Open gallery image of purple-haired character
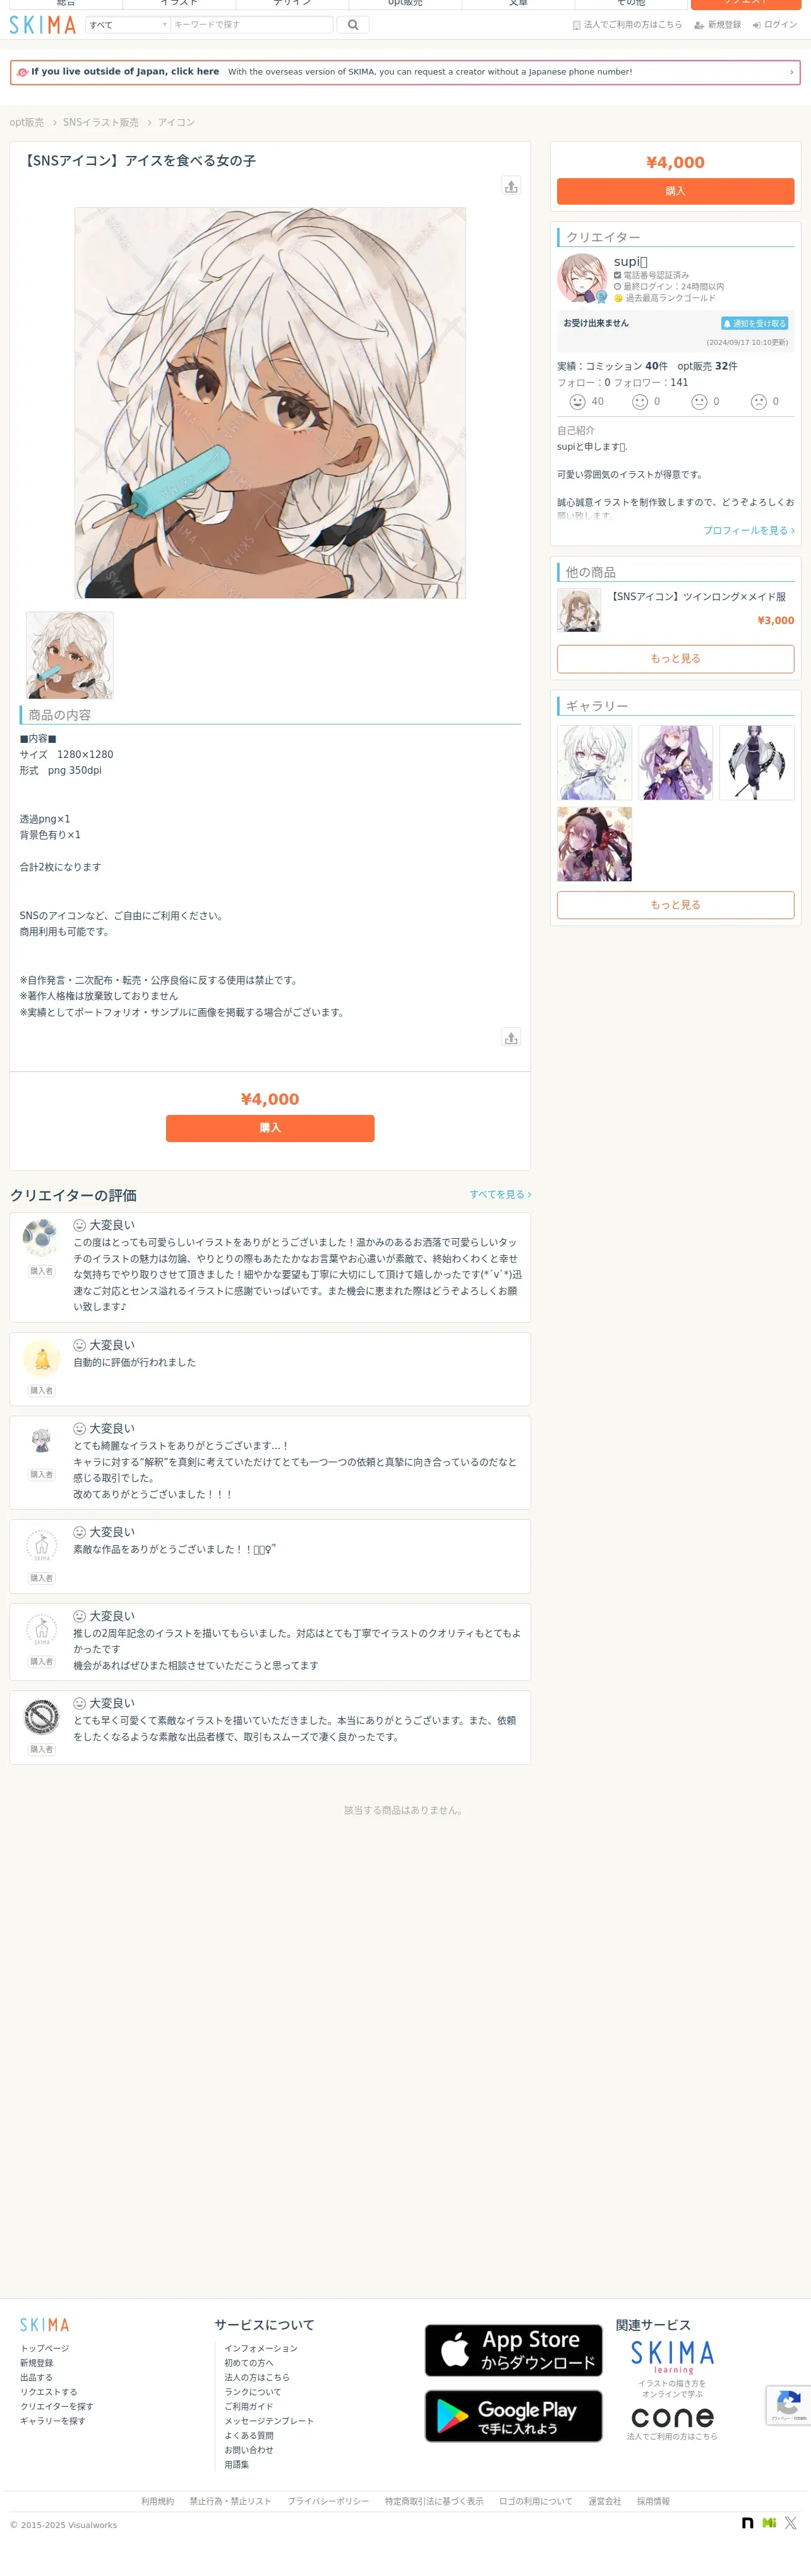The image size is (811, 2576). 676,763
